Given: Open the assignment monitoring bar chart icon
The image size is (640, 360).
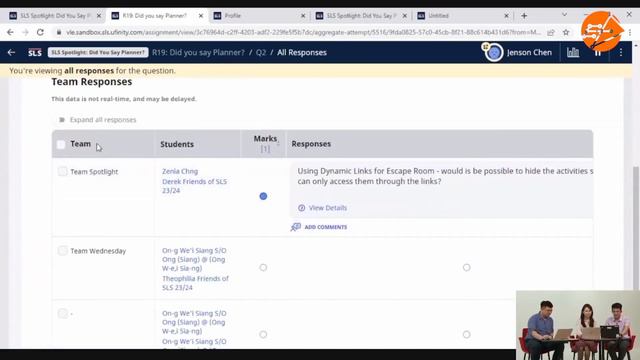Looking at the screenshot, I should click(573, 52).
